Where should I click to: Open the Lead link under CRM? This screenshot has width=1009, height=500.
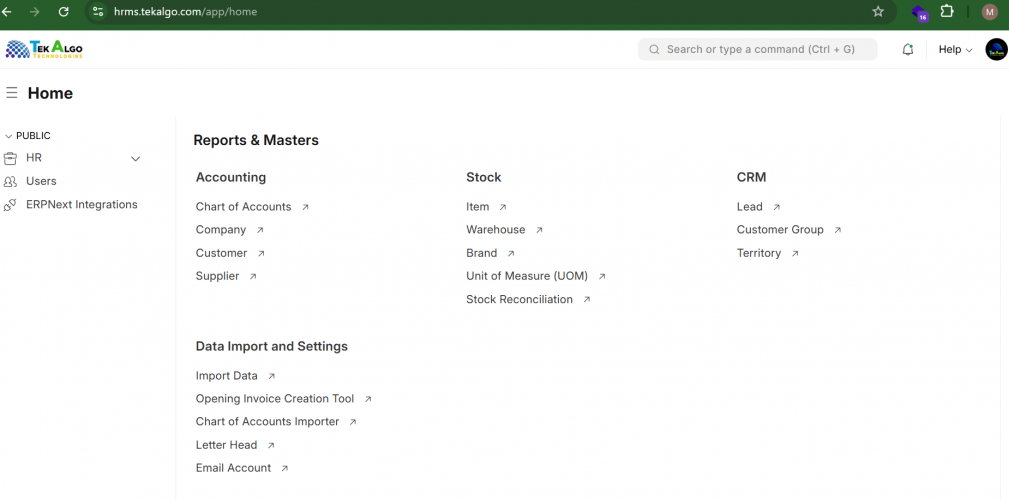coord(750,207)
